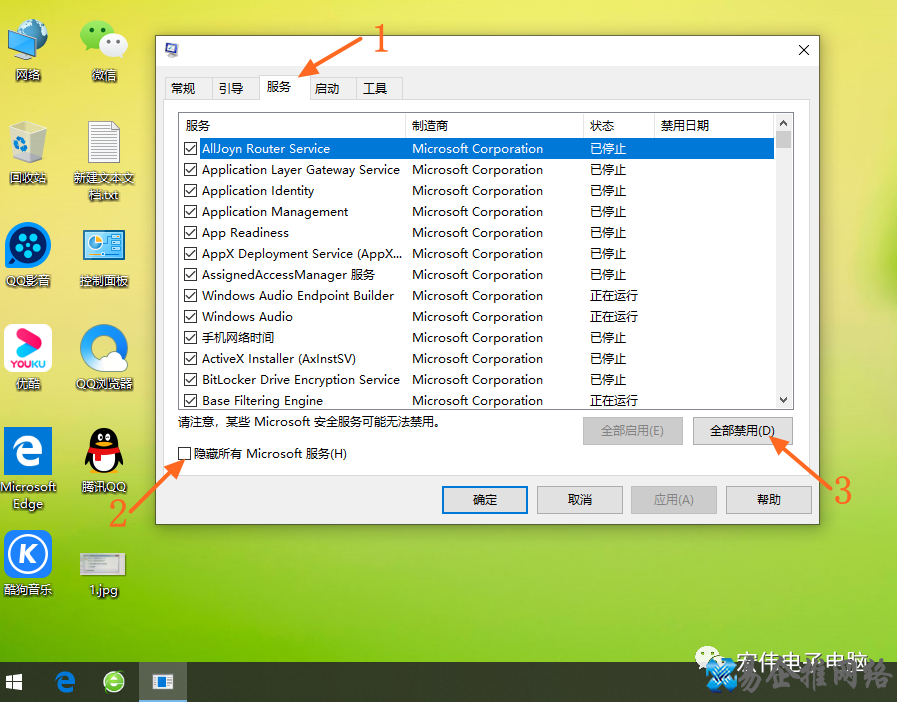
Task: Open the QQ影音 player icon
Action: tap(28, 245)
